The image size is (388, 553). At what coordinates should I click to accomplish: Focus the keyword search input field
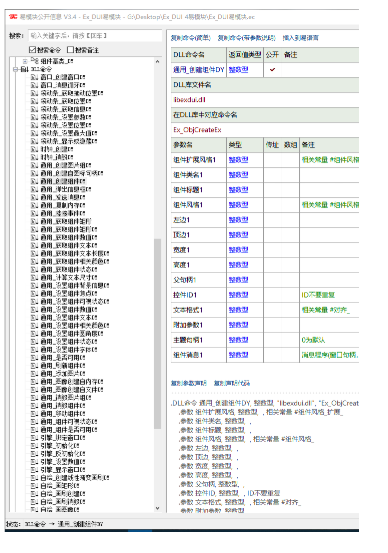[95, 36]
